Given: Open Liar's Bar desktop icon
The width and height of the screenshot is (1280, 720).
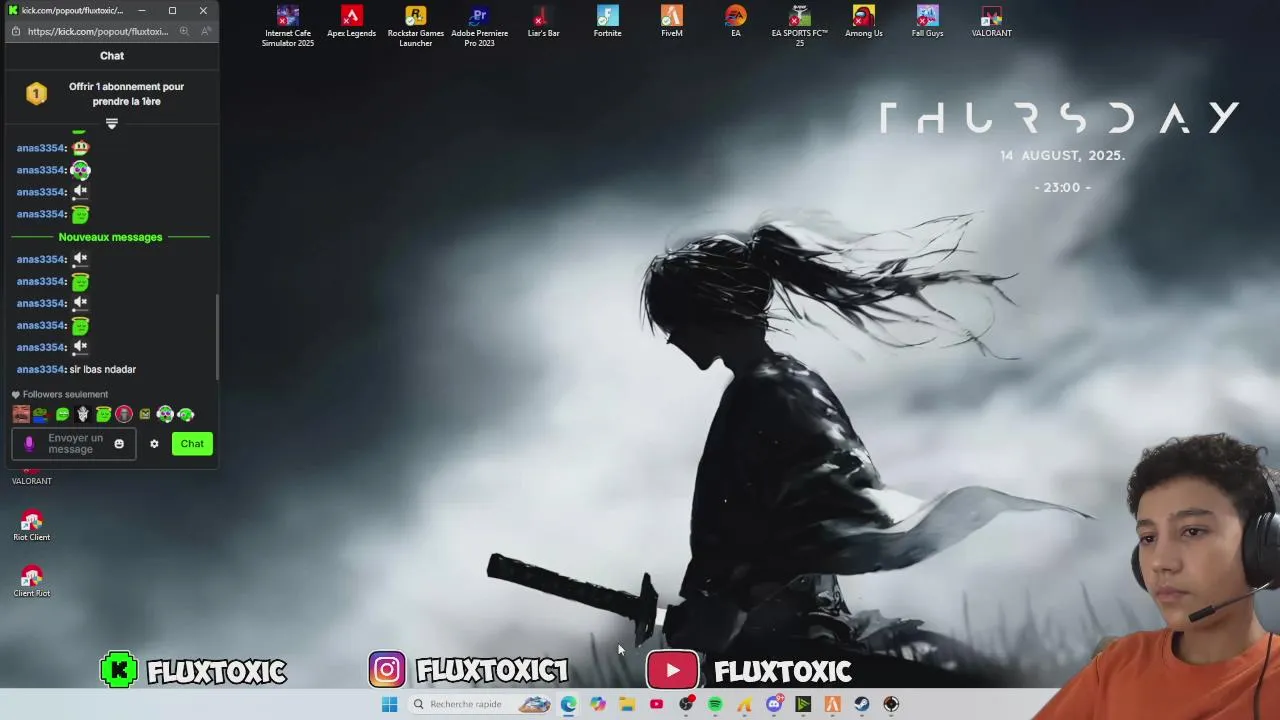Looking at the screenshot, I should point(543,22).
